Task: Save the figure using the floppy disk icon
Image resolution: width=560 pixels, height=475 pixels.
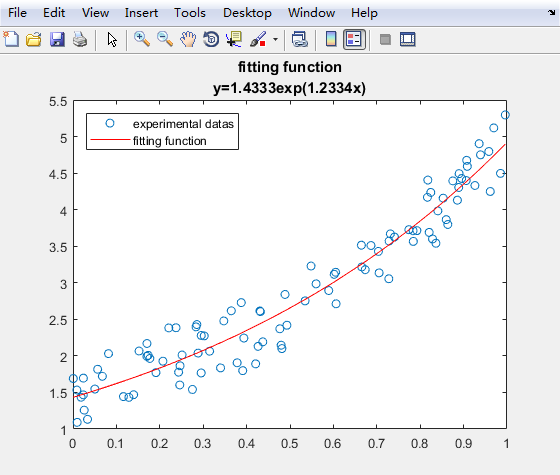Action: point(57,39)
